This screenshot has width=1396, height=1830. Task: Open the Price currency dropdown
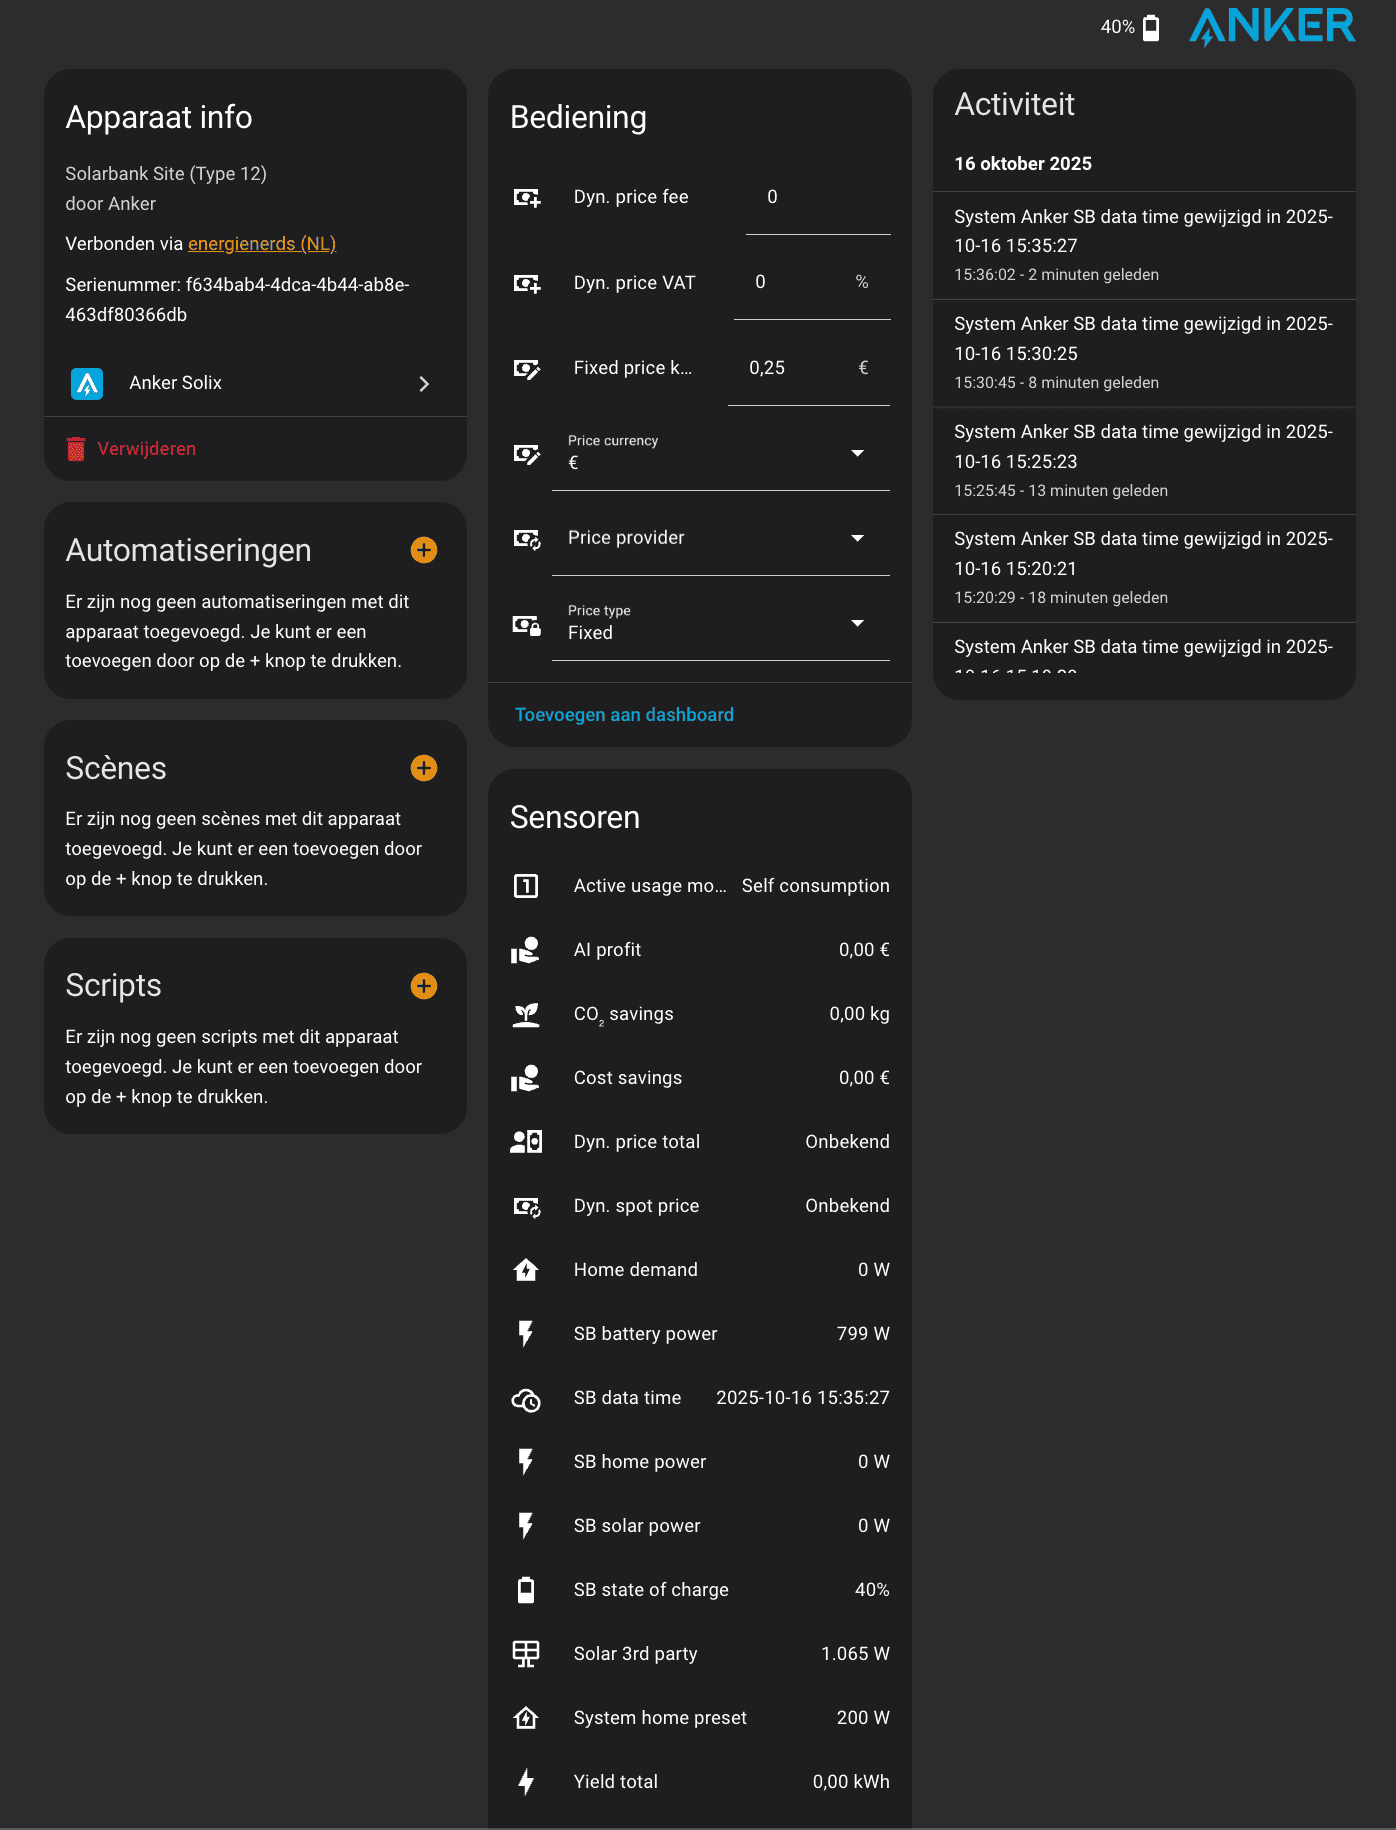click(x=720, y=453)
